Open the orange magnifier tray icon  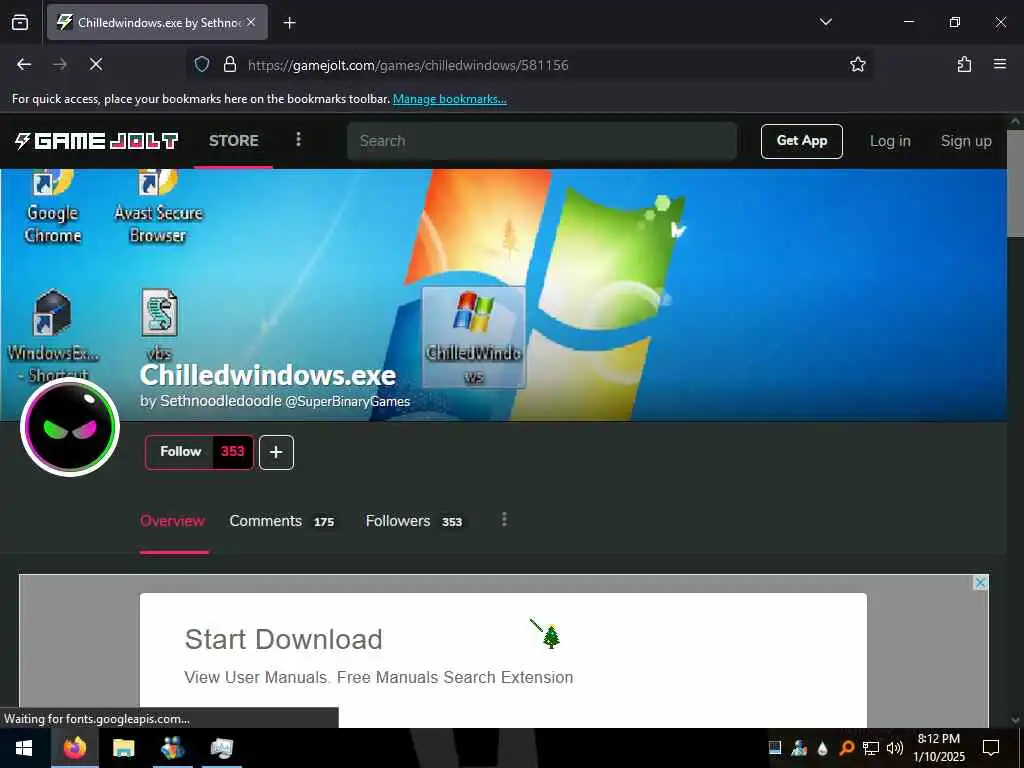click(846, 748)
